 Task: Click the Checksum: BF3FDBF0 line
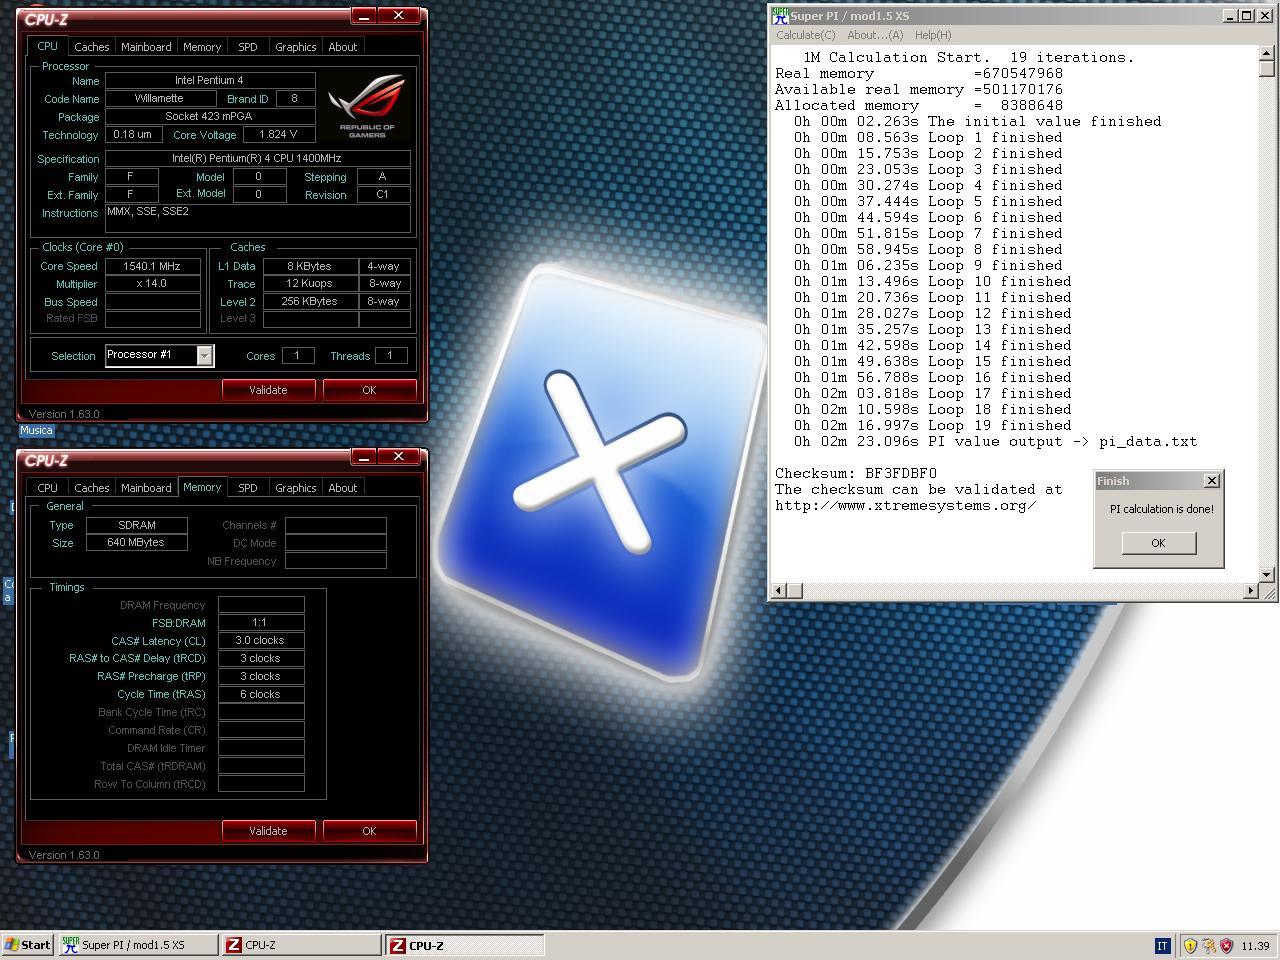[x=856, y=473]
